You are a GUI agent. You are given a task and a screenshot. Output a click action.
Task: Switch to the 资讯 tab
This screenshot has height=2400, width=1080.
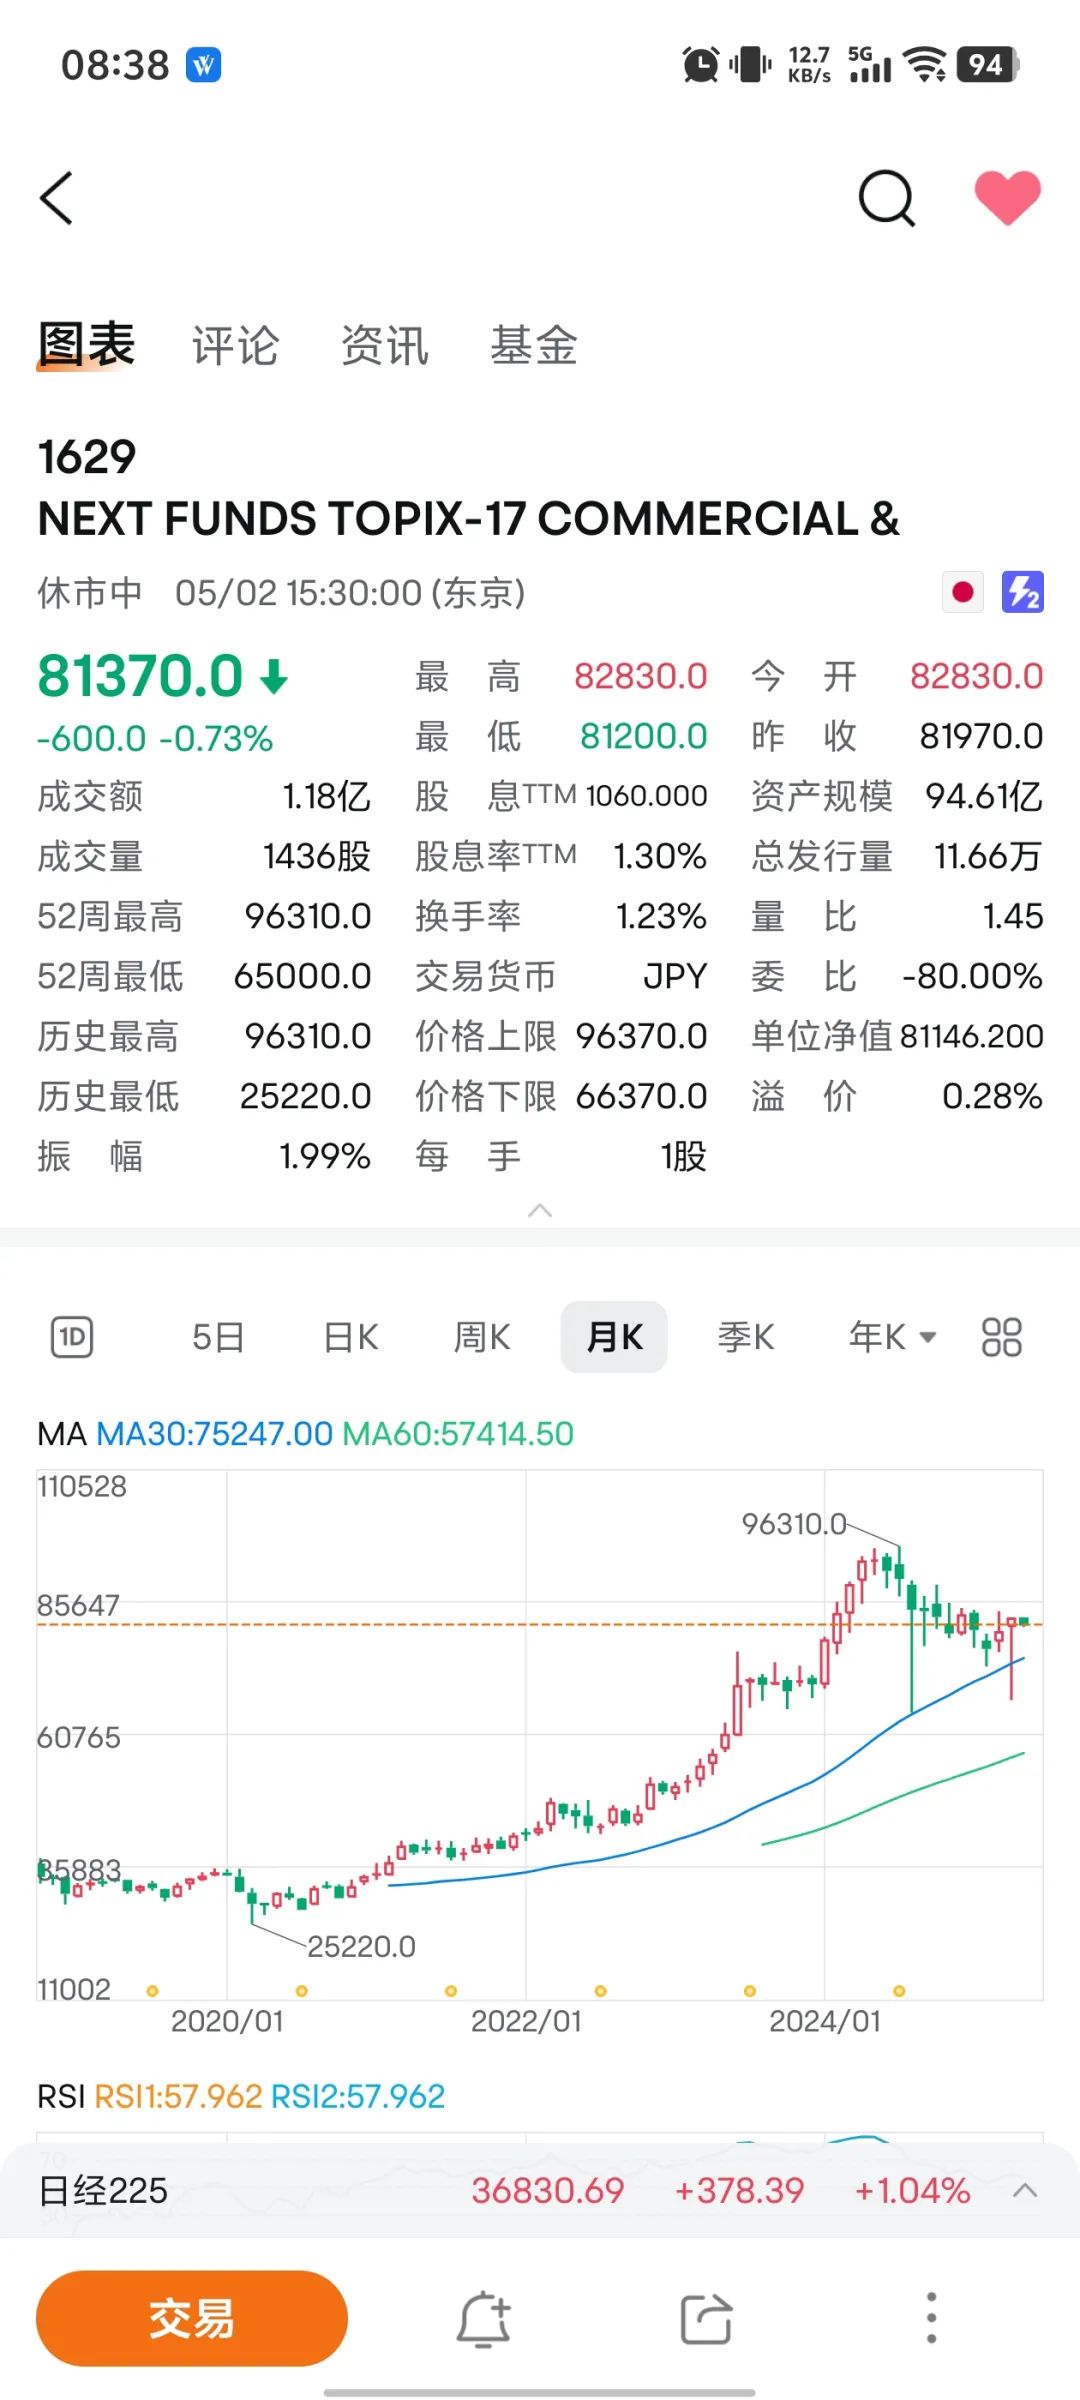pos(384,345)
